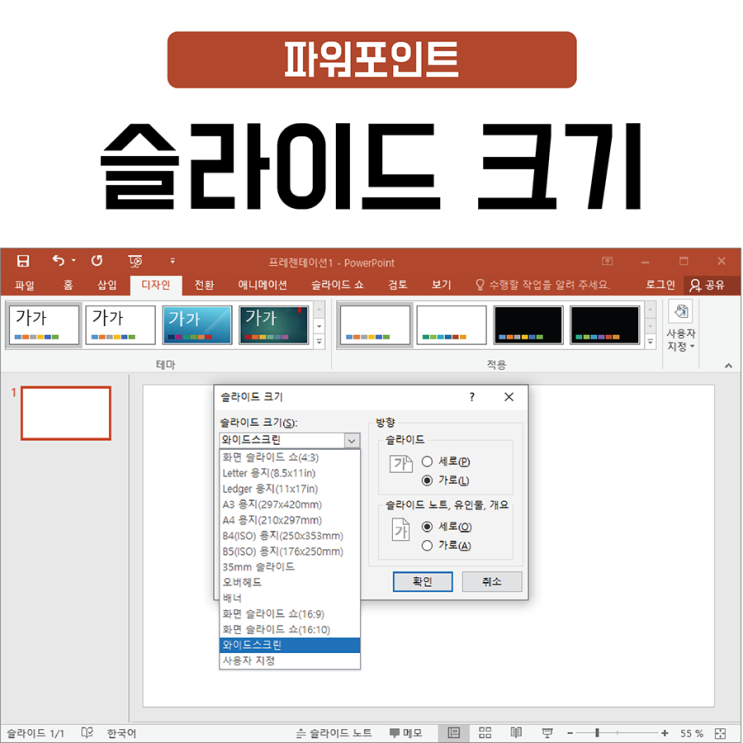Screen dimensions: 743x743
Task: Close the 슬라이드 크기 dialog
Action: pyautogui.click(x=509, y=397)
